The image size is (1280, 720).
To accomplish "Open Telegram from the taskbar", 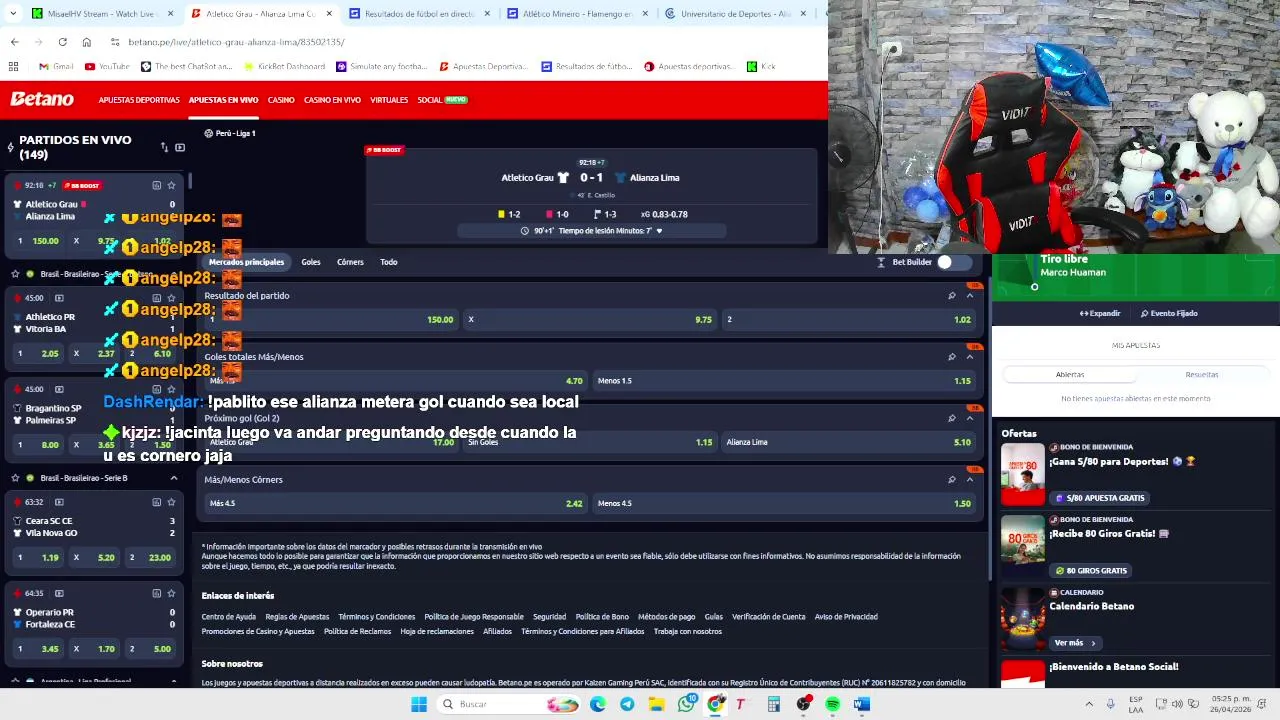I will click(x=627, y=704).
